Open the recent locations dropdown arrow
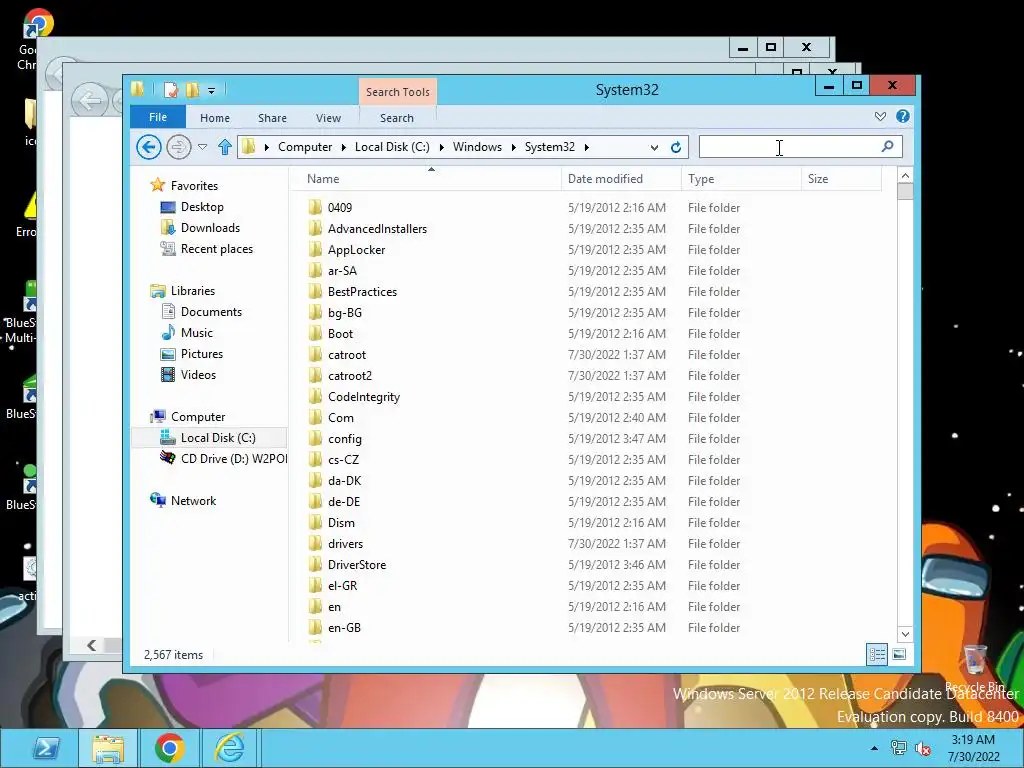Screen dimensions: 1024x768 [202, 147]
